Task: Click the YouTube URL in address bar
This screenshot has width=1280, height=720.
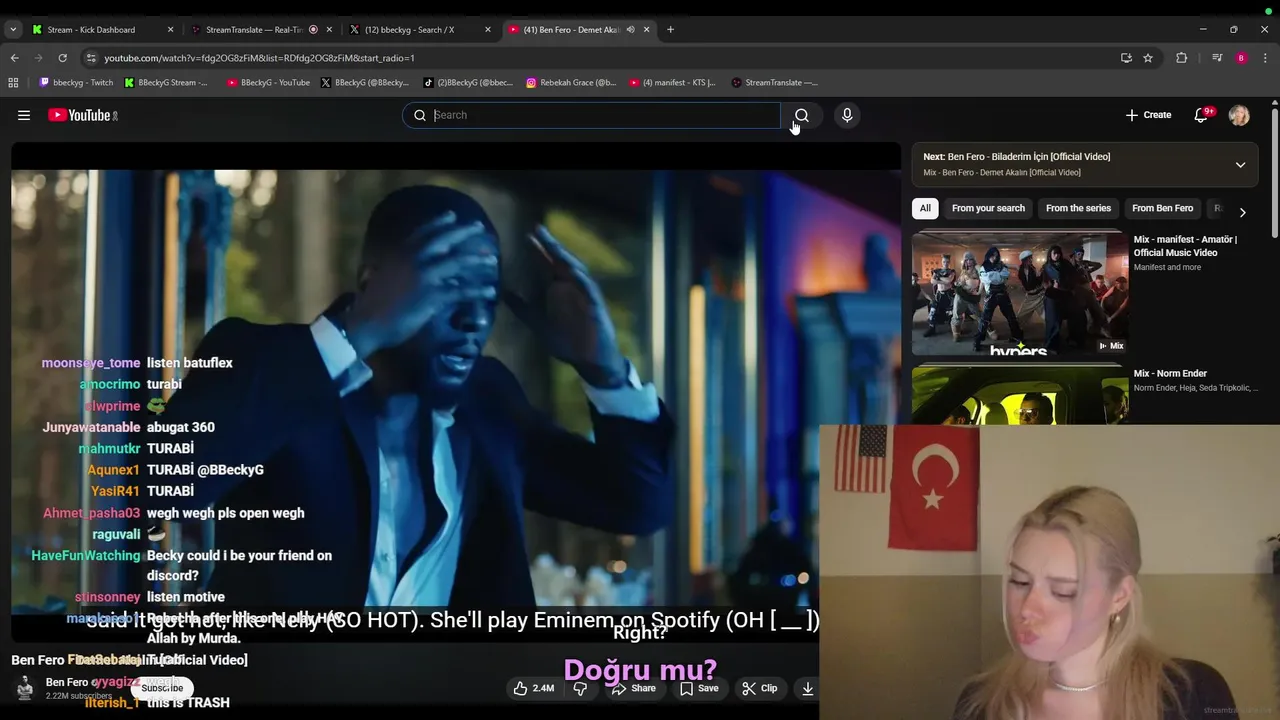Action: tap(259, 58)
